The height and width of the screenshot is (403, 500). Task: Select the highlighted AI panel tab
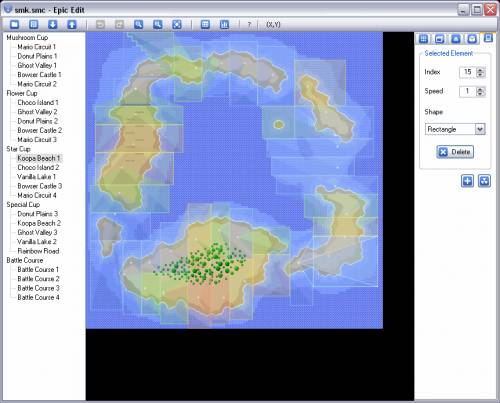488,38
